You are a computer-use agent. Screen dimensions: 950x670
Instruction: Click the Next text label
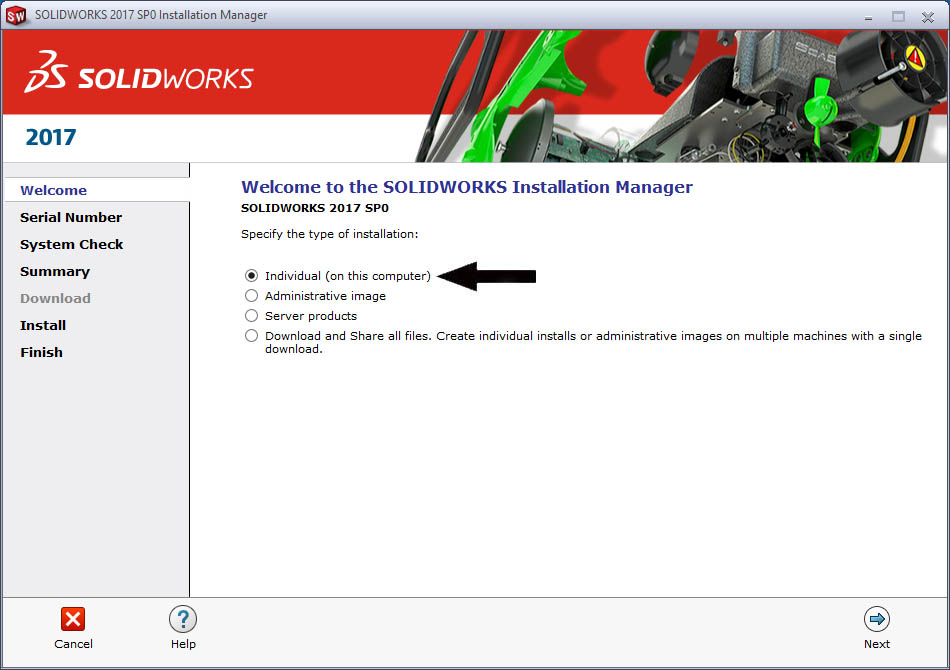[x=877, y=644]
